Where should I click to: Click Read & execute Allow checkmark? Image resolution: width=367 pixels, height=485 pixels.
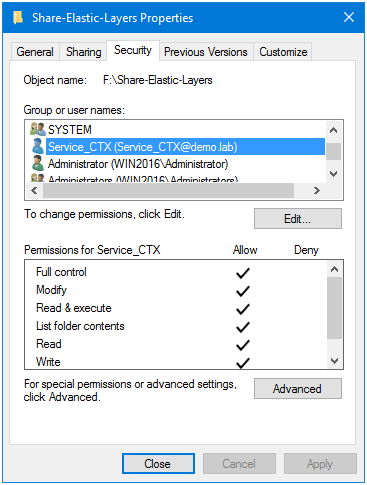tap(243, 309)
